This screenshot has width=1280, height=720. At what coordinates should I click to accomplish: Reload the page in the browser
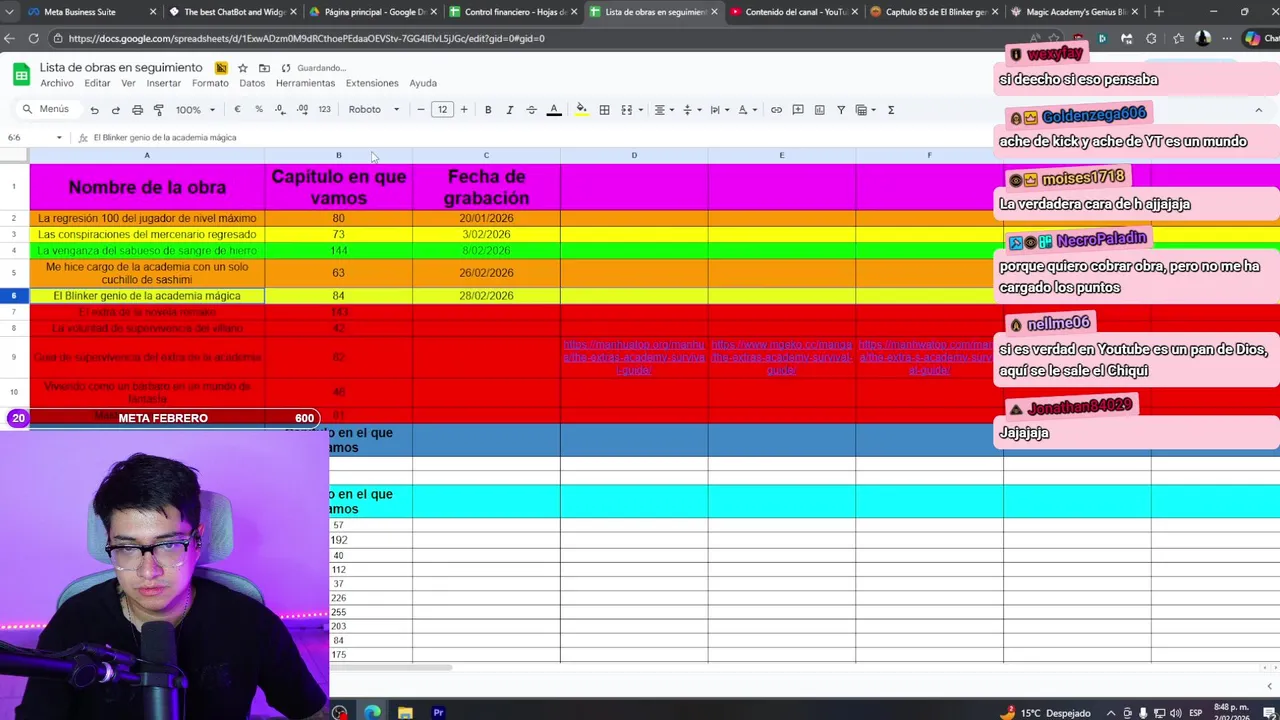click(x=33, y=38)
